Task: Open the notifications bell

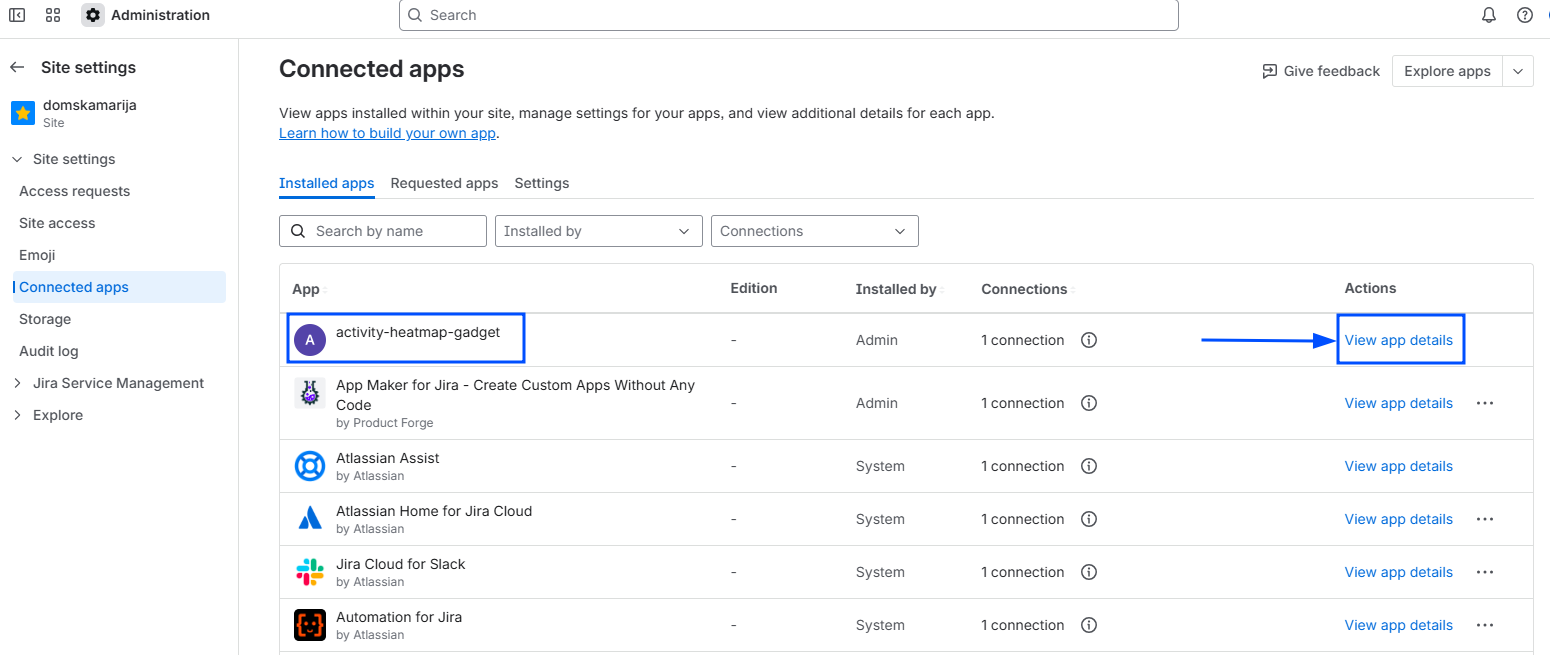Action: 1489,15
